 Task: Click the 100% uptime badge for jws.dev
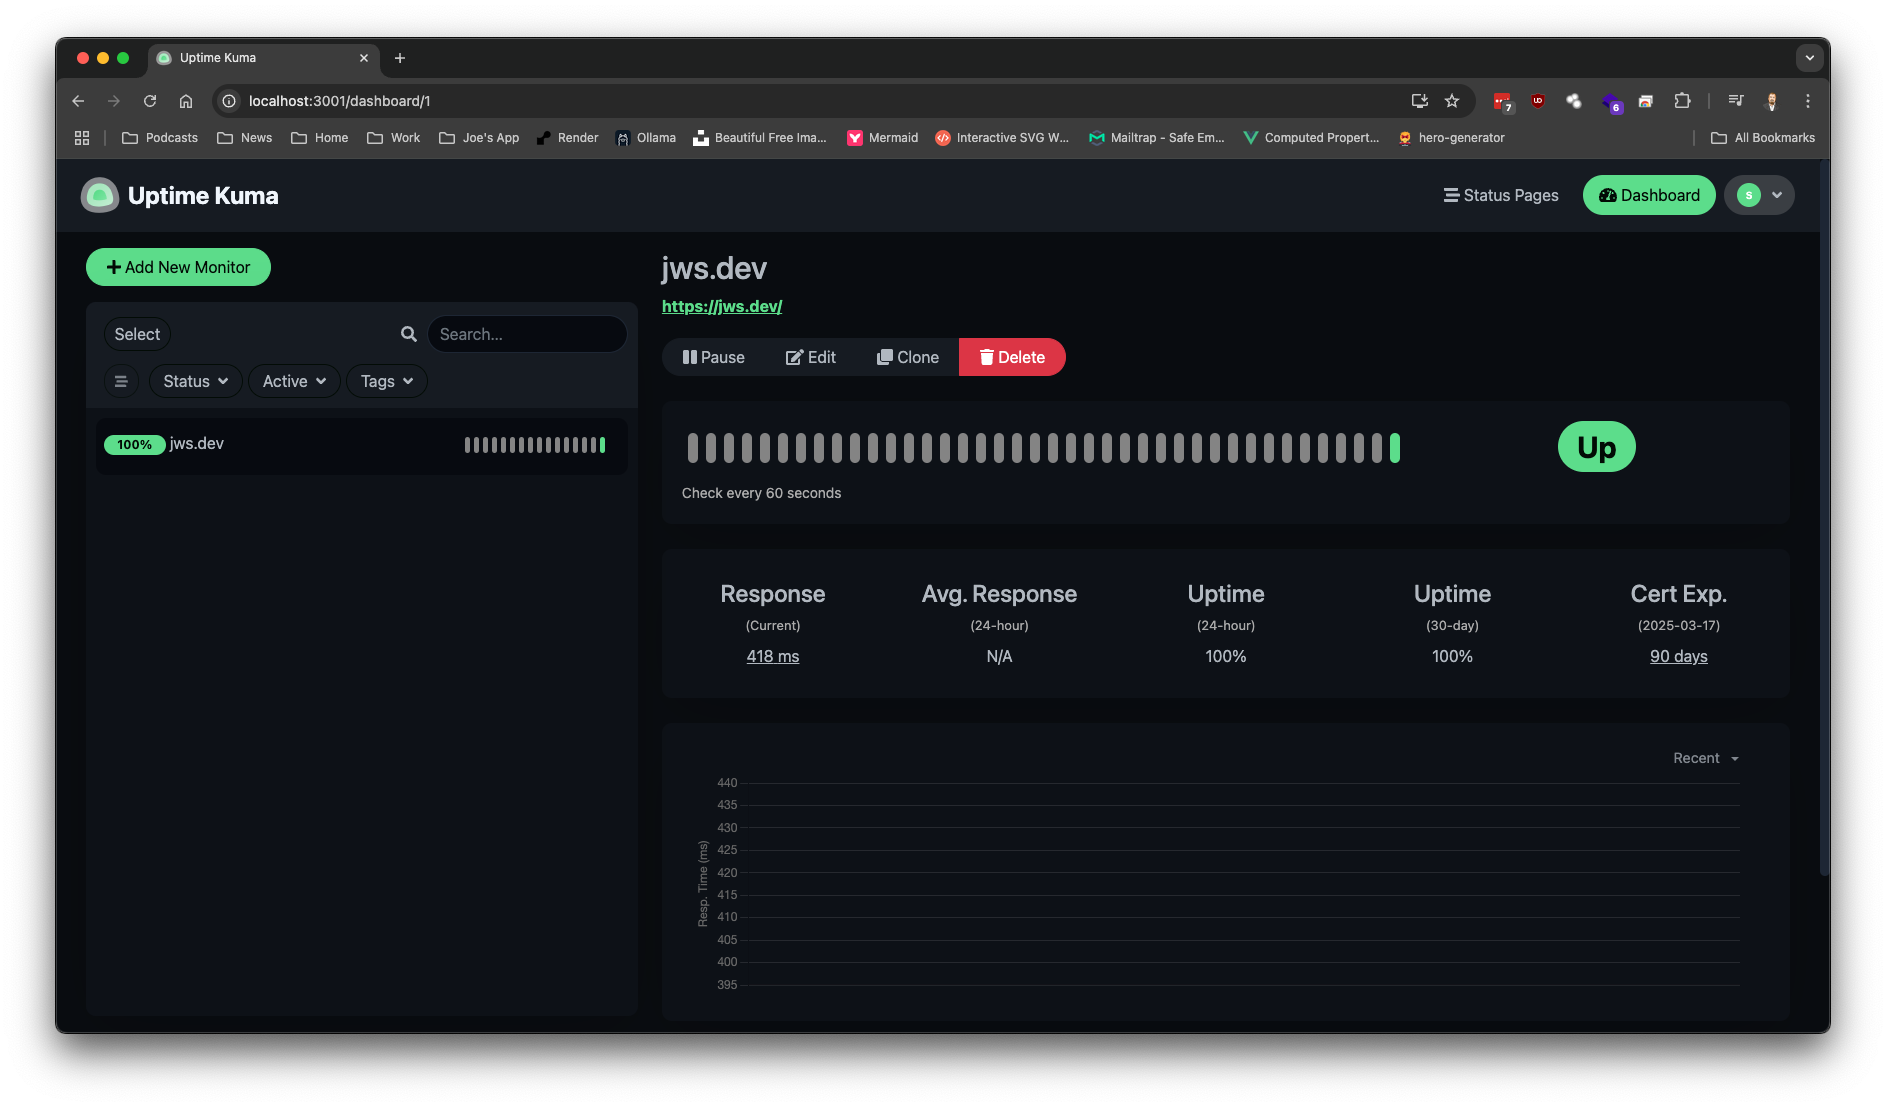[134, 445]
